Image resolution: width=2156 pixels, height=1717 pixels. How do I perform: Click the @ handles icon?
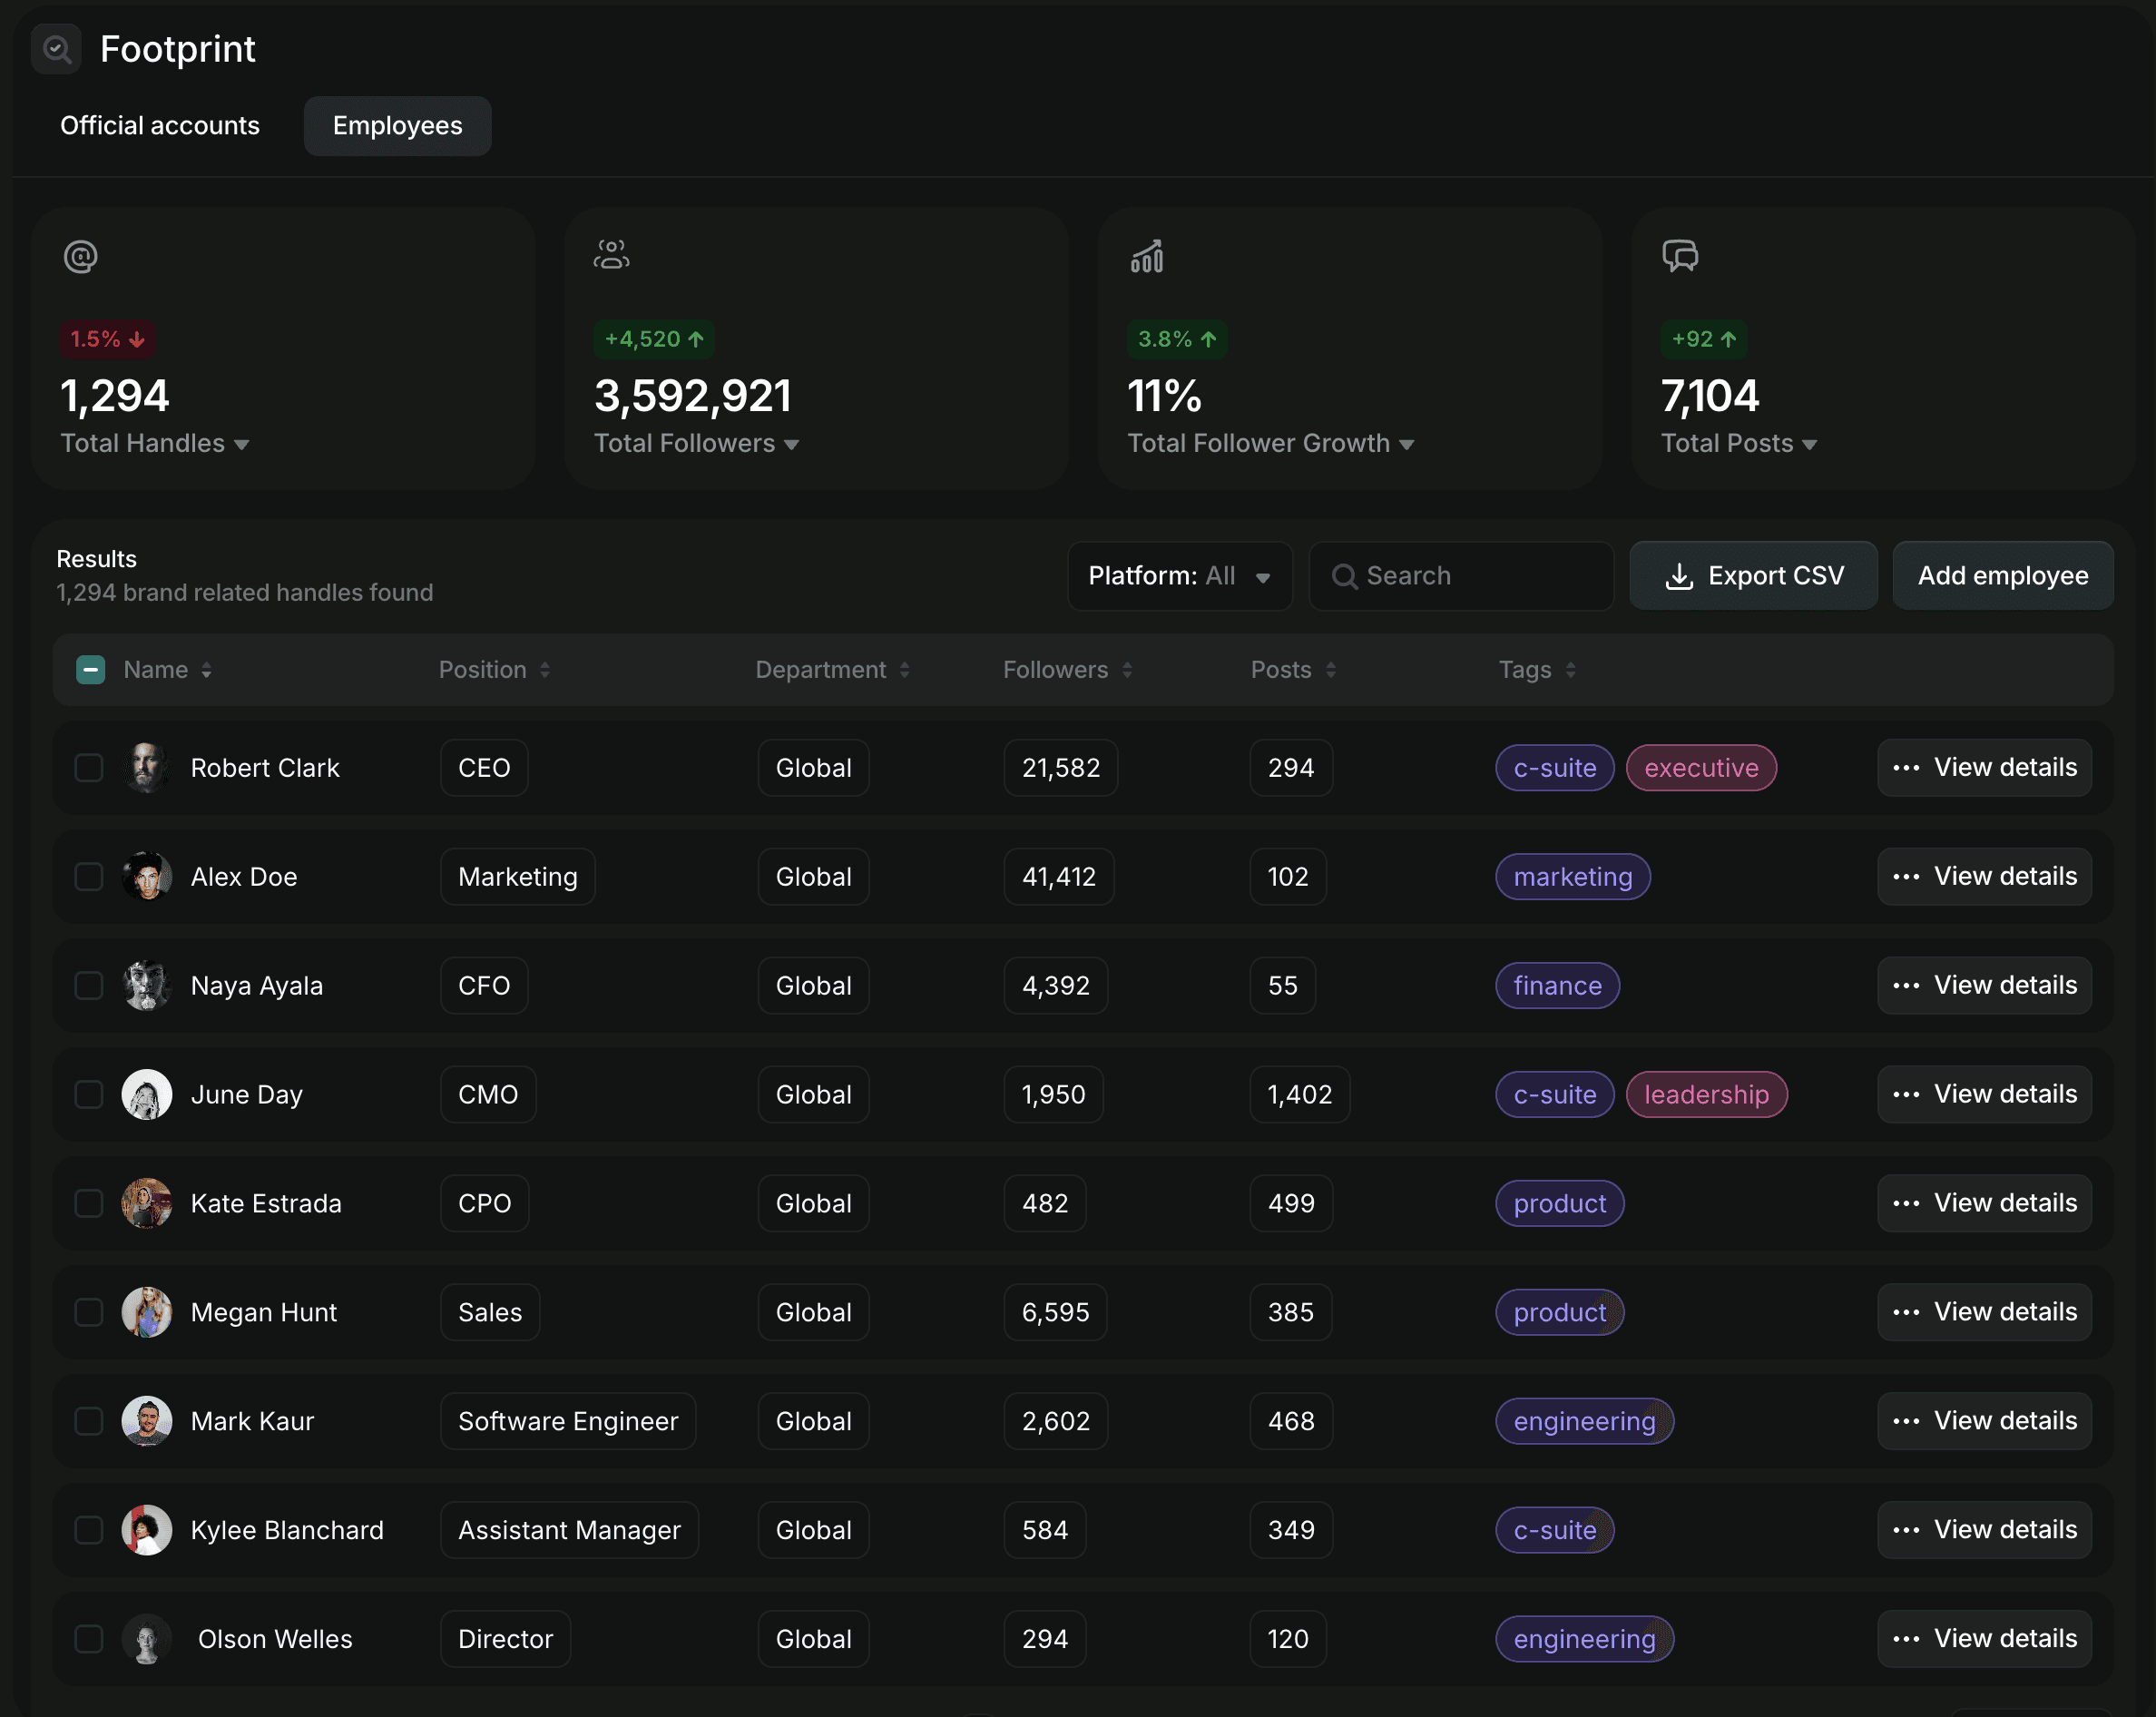tap(80, 257)
